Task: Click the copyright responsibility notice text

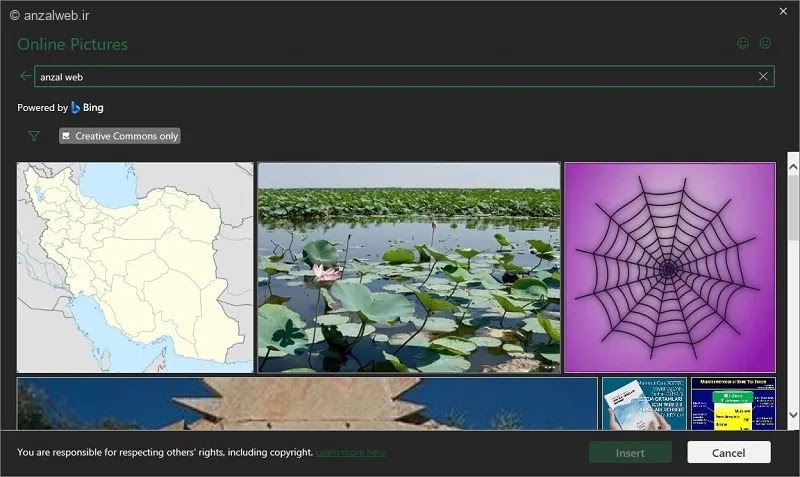Action: coord(165,453)
